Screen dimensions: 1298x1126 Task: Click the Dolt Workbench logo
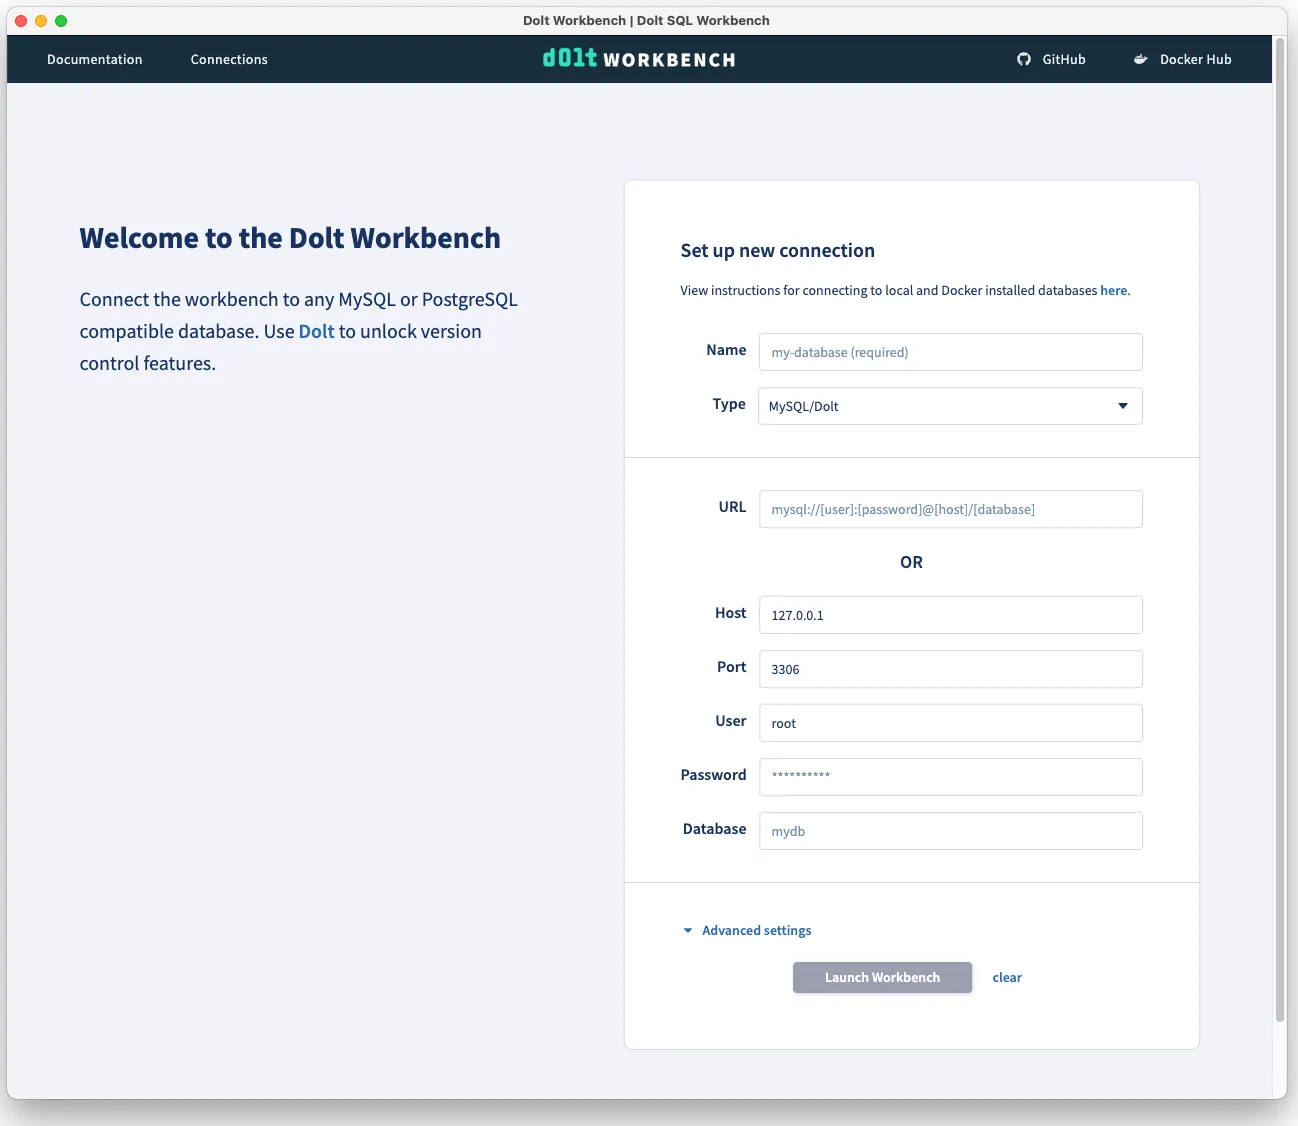point(638,58)
